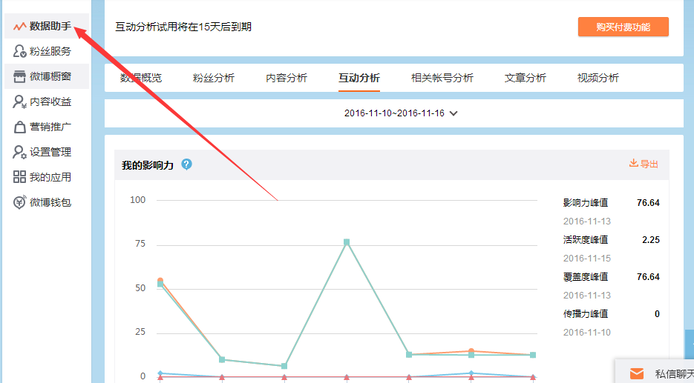The image size is (694, 383).
Task: Open 微博钱包 sidebar entry
Action: (x=47, y=202)
